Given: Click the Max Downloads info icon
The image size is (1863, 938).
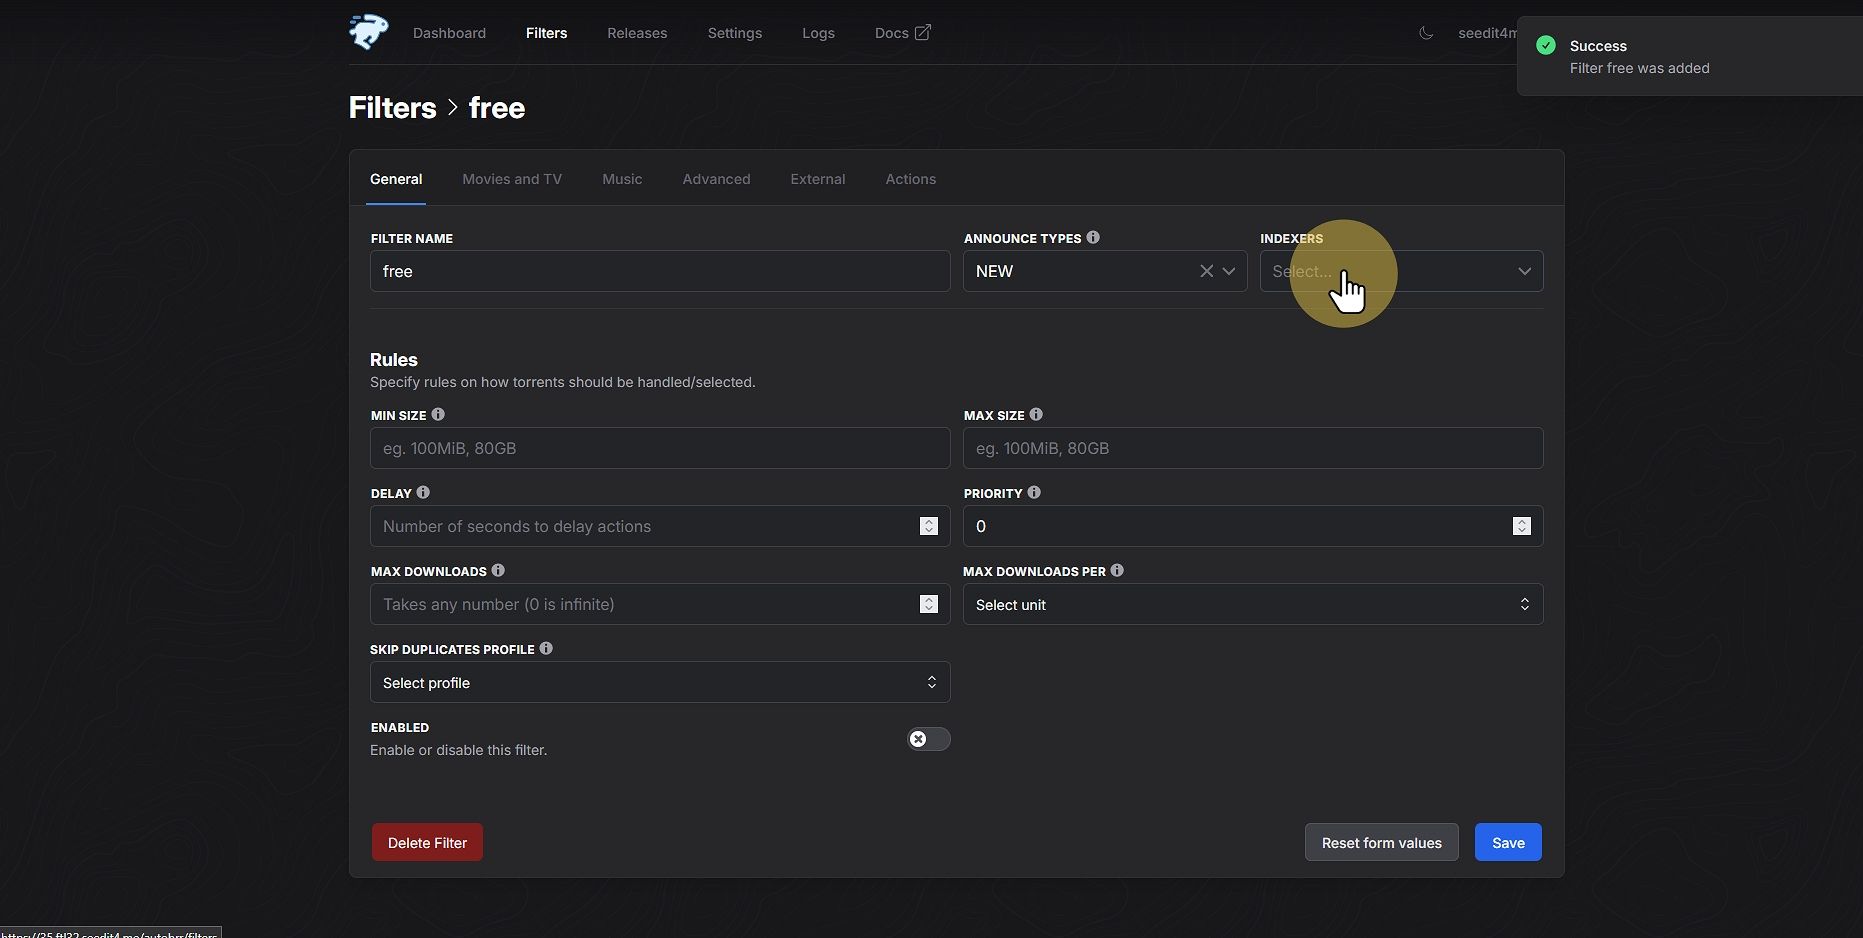Looking at the screenshot, I should coord(498,571).
